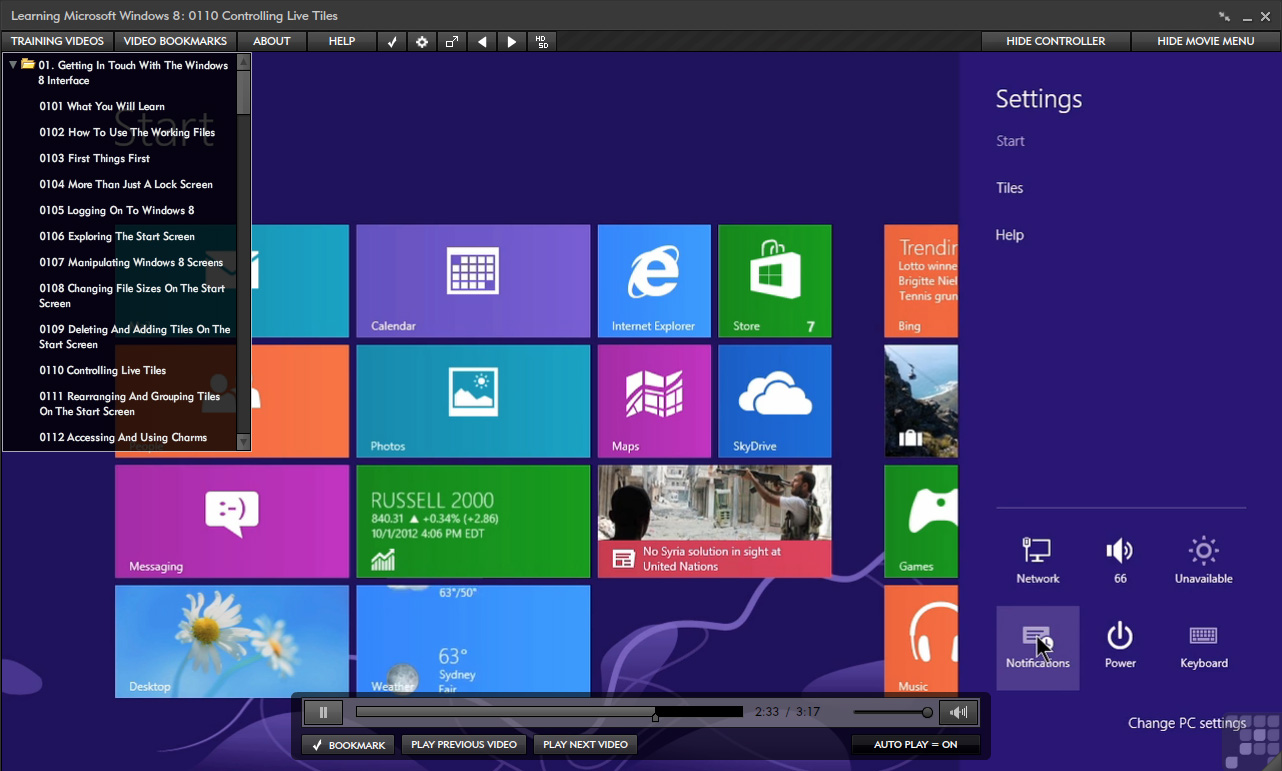Click the checkmark icon in top toolbar
The image size is (1282, 771).
(x=392, y=41)
